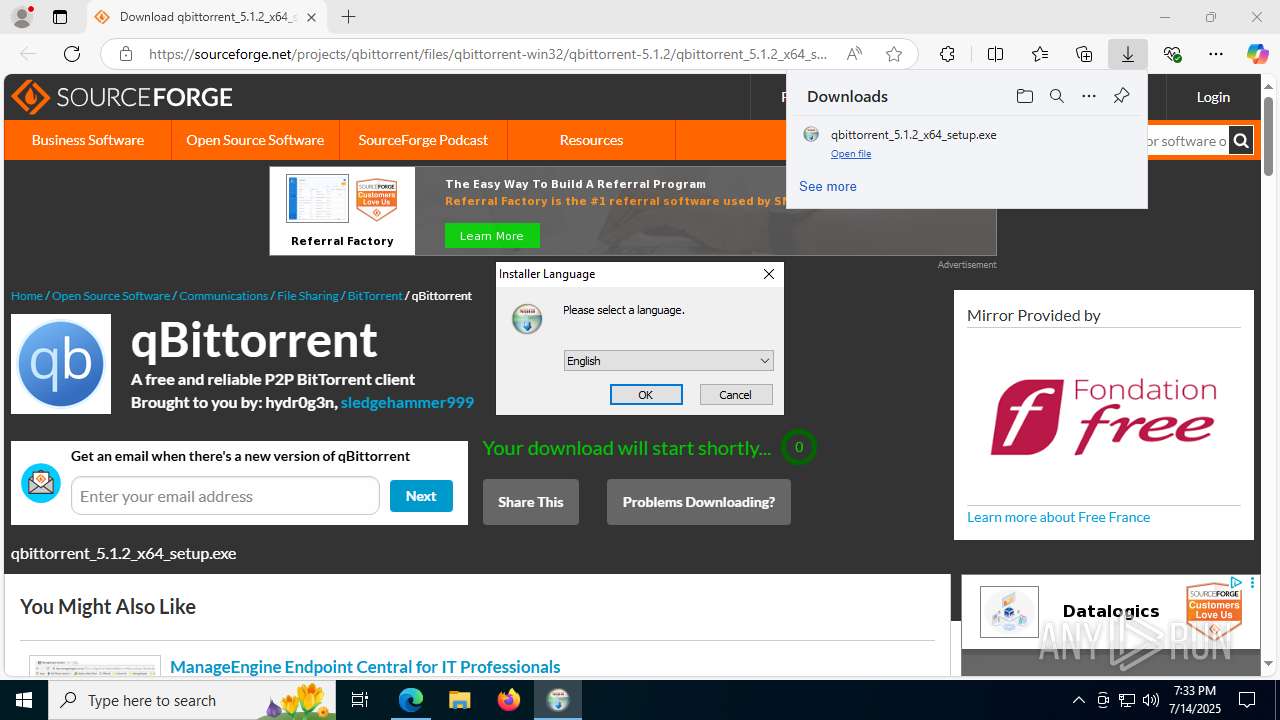Click the SourceForge search magnifier button
The image size is (1280, 720).
(x=1241, y=141)
